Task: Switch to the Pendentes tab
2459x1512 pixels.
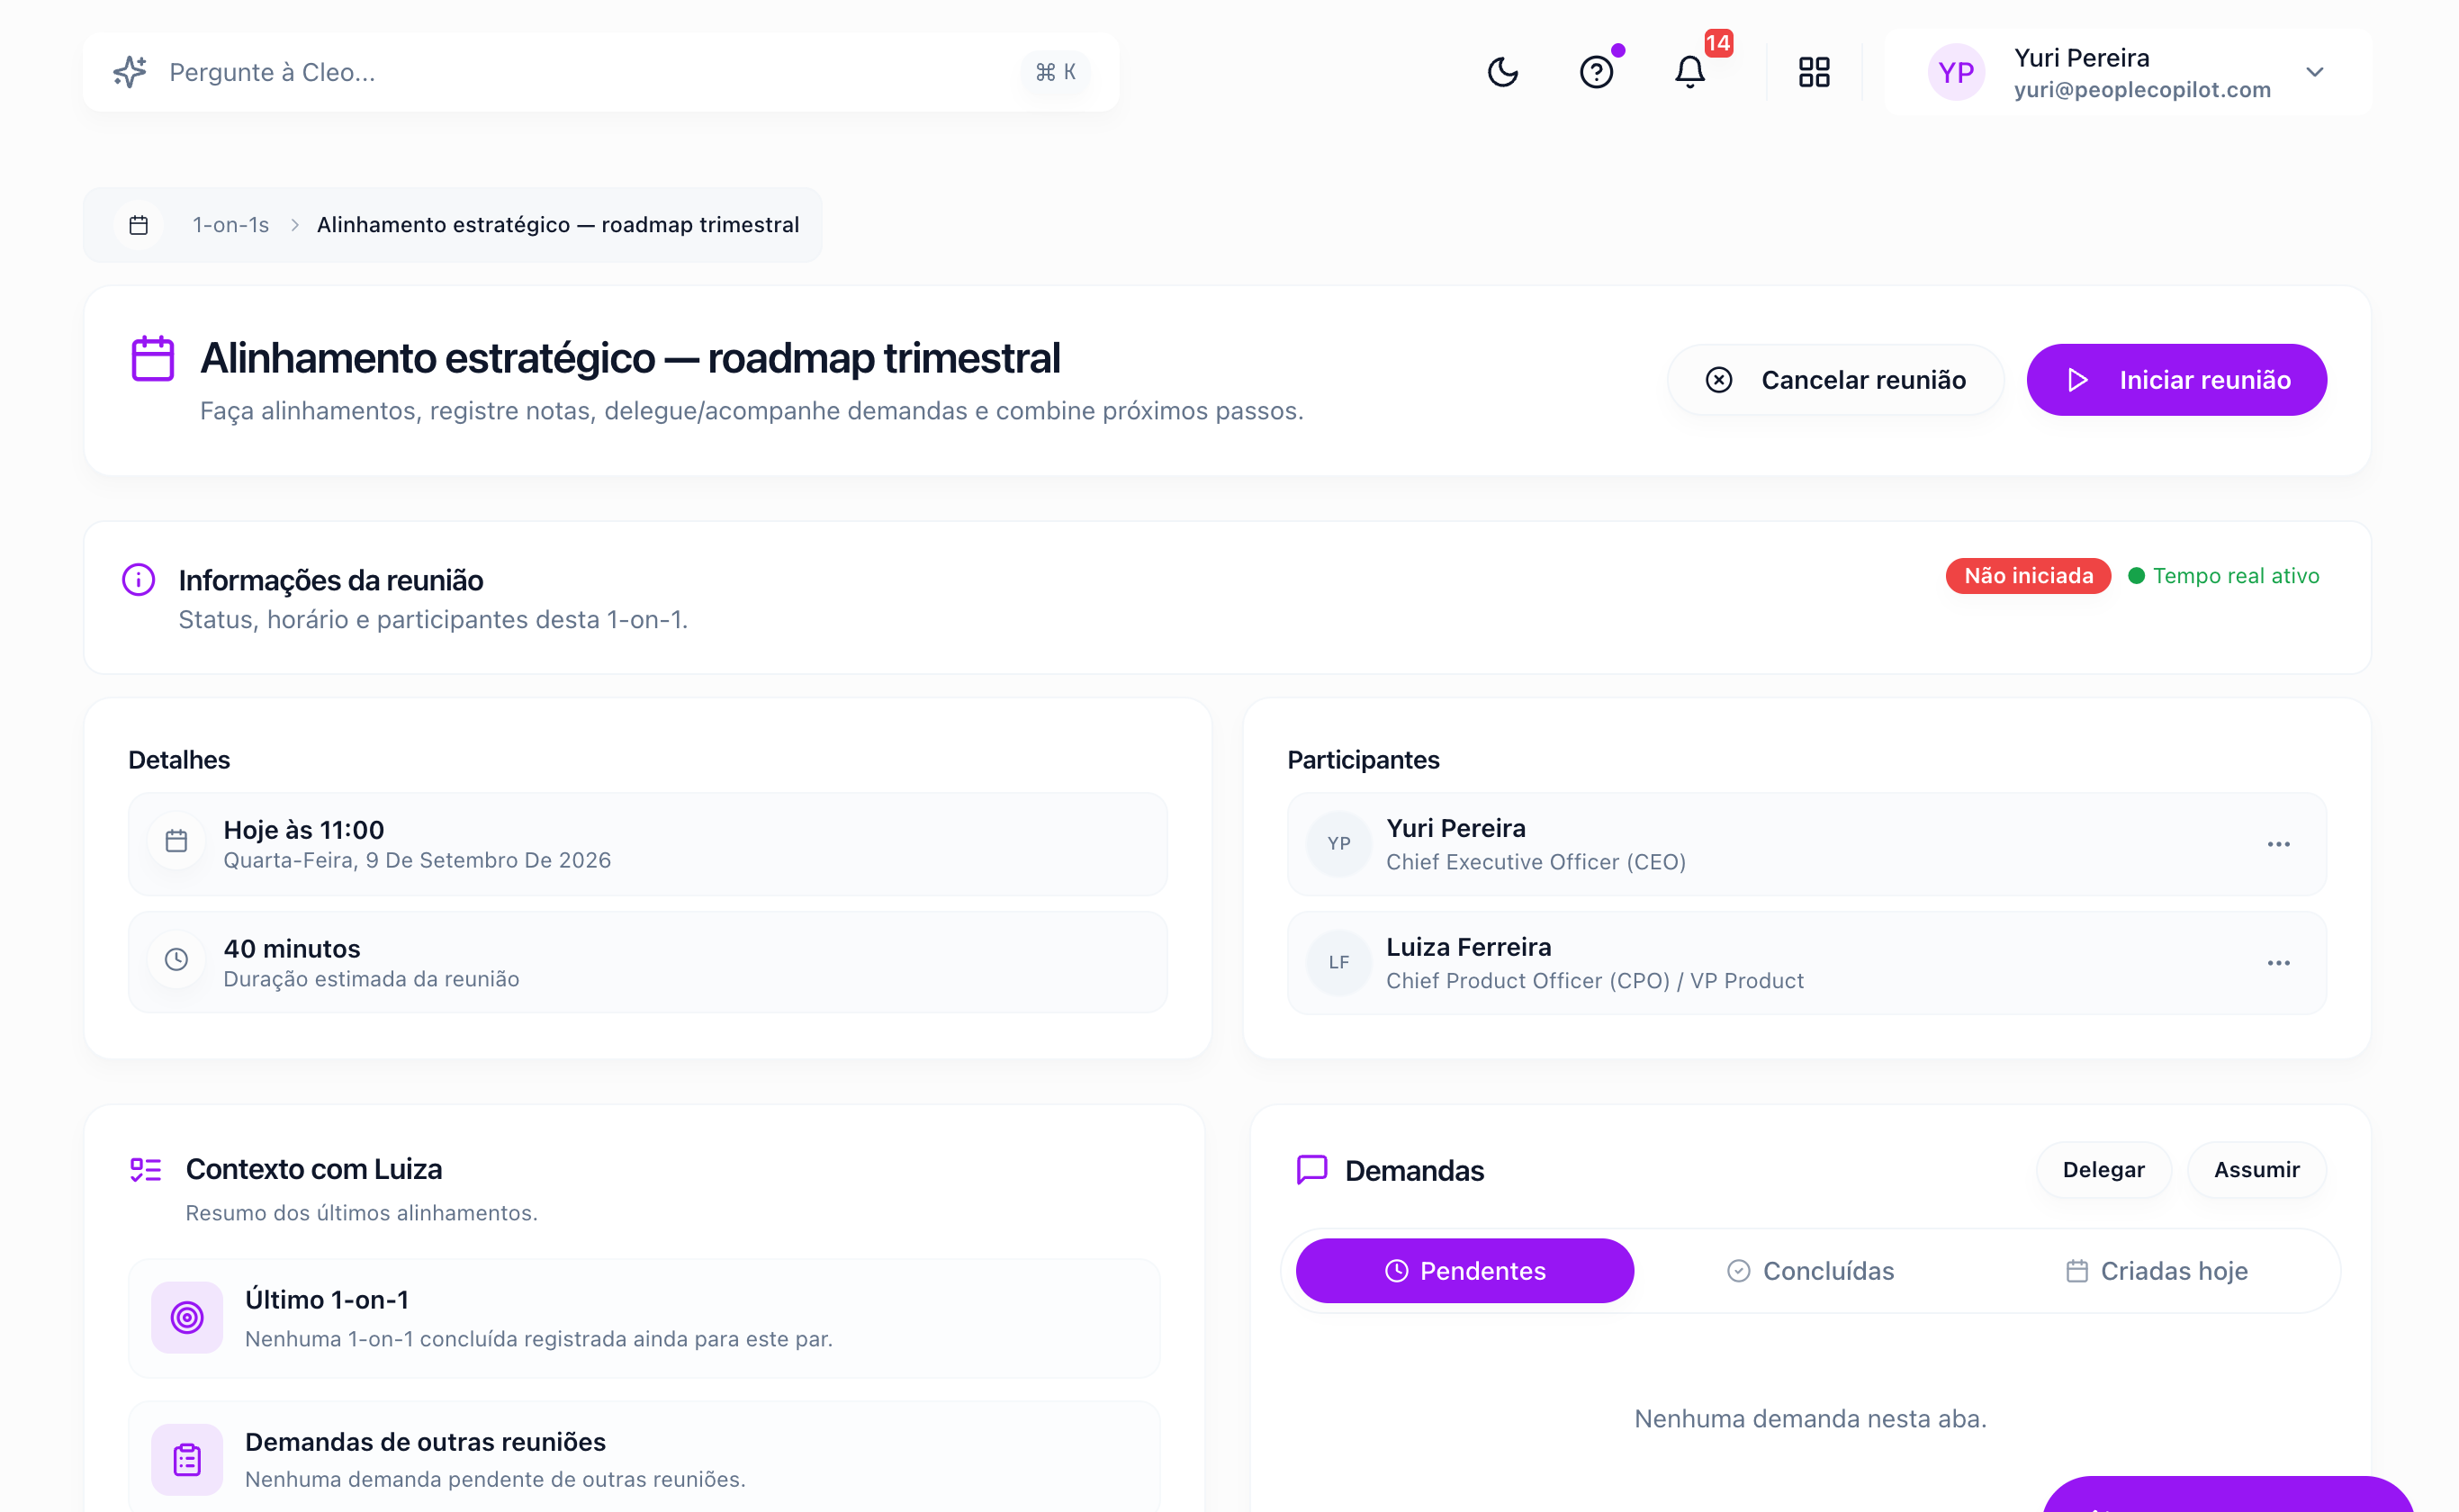Action: (1465, 1271)
